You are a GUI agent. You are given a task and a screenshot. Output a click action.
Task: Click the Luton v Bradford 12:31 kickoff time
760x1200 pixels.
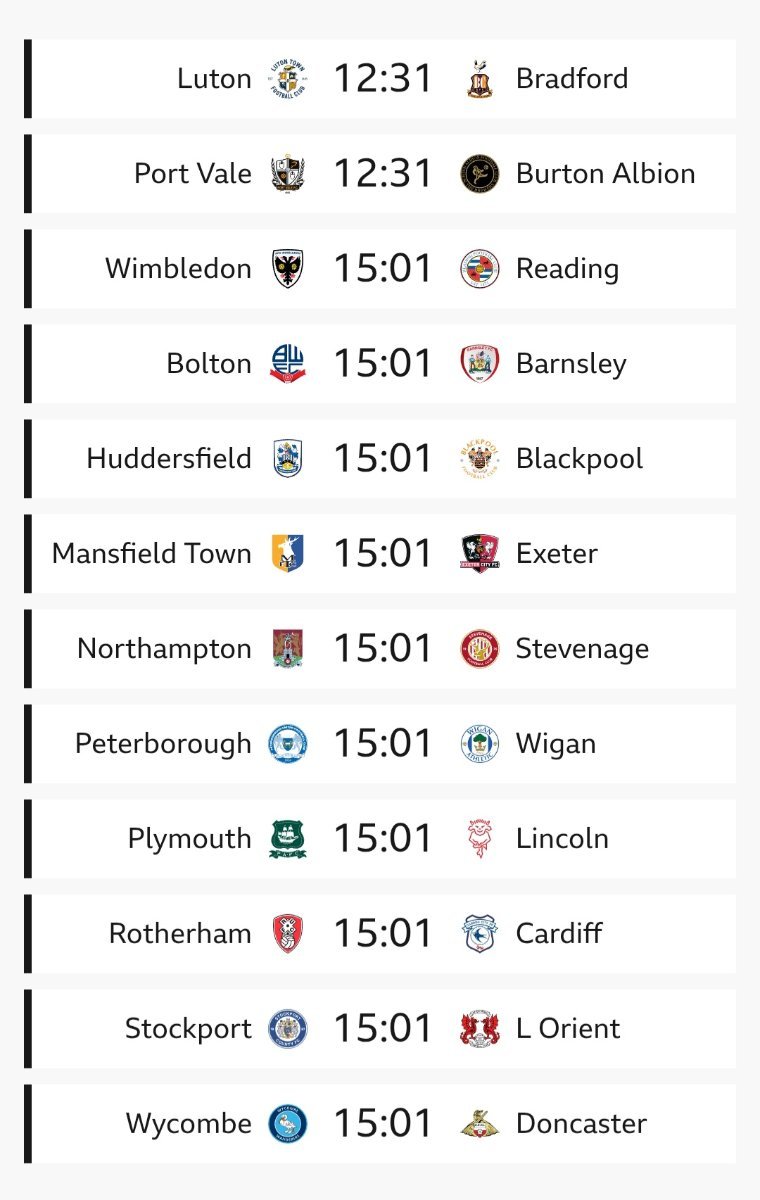click(383, 79)
